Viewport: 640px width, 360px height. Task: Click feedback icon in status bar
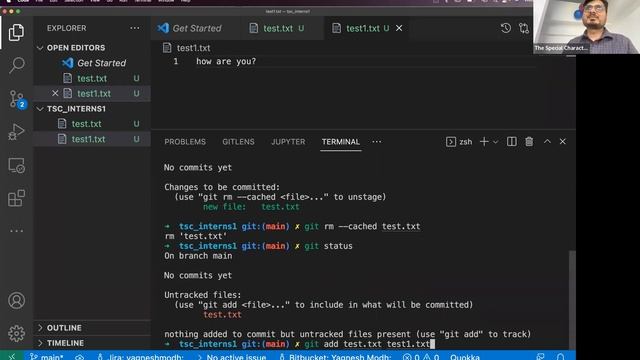point(540,357)
